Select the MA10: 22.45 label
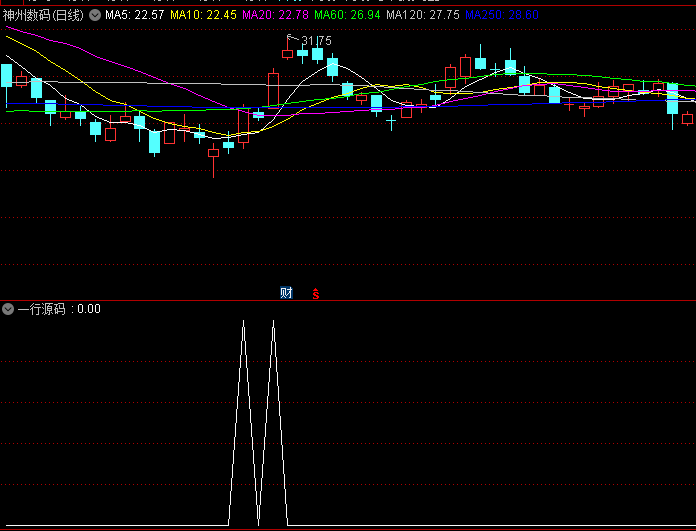 tap(203, 16)
